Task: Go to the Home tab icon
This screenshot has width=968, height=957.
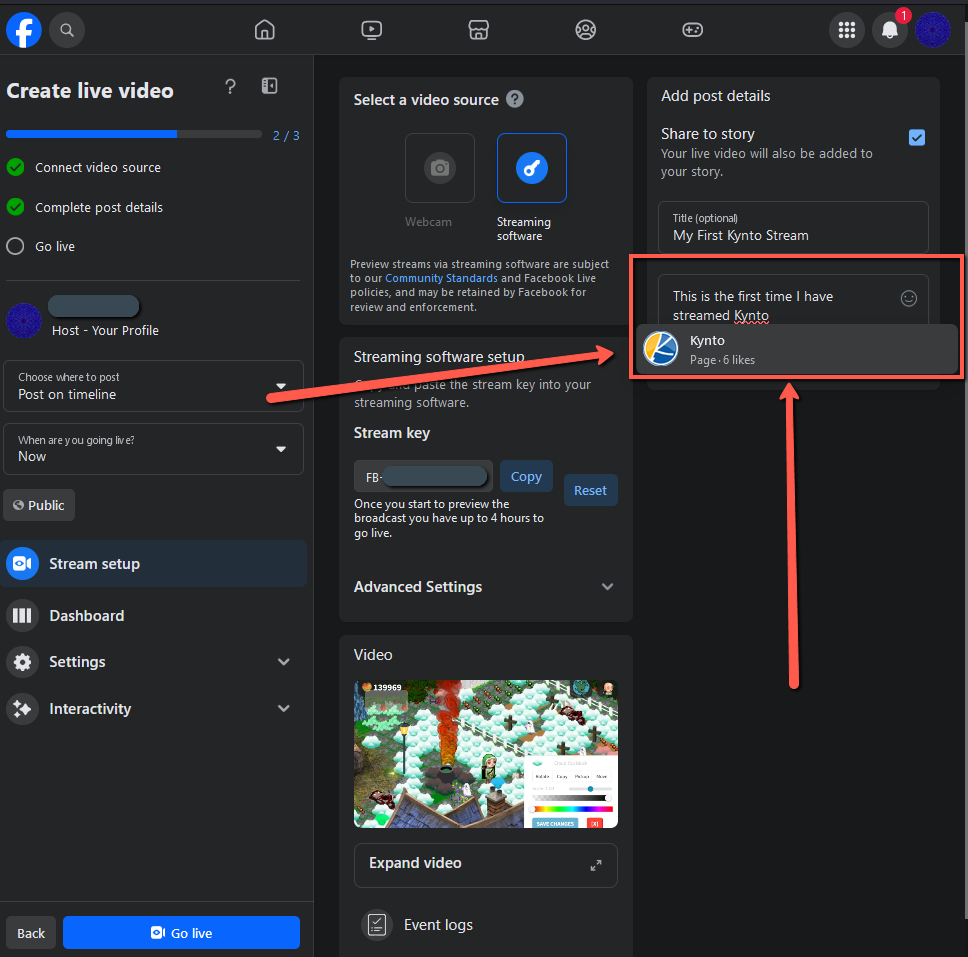Action: (x=264, y=30)
